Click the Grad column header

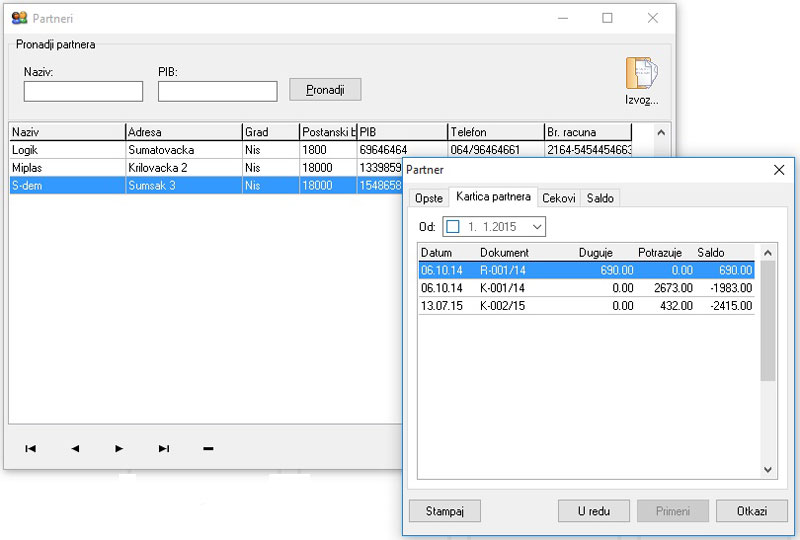pos(270,132)
